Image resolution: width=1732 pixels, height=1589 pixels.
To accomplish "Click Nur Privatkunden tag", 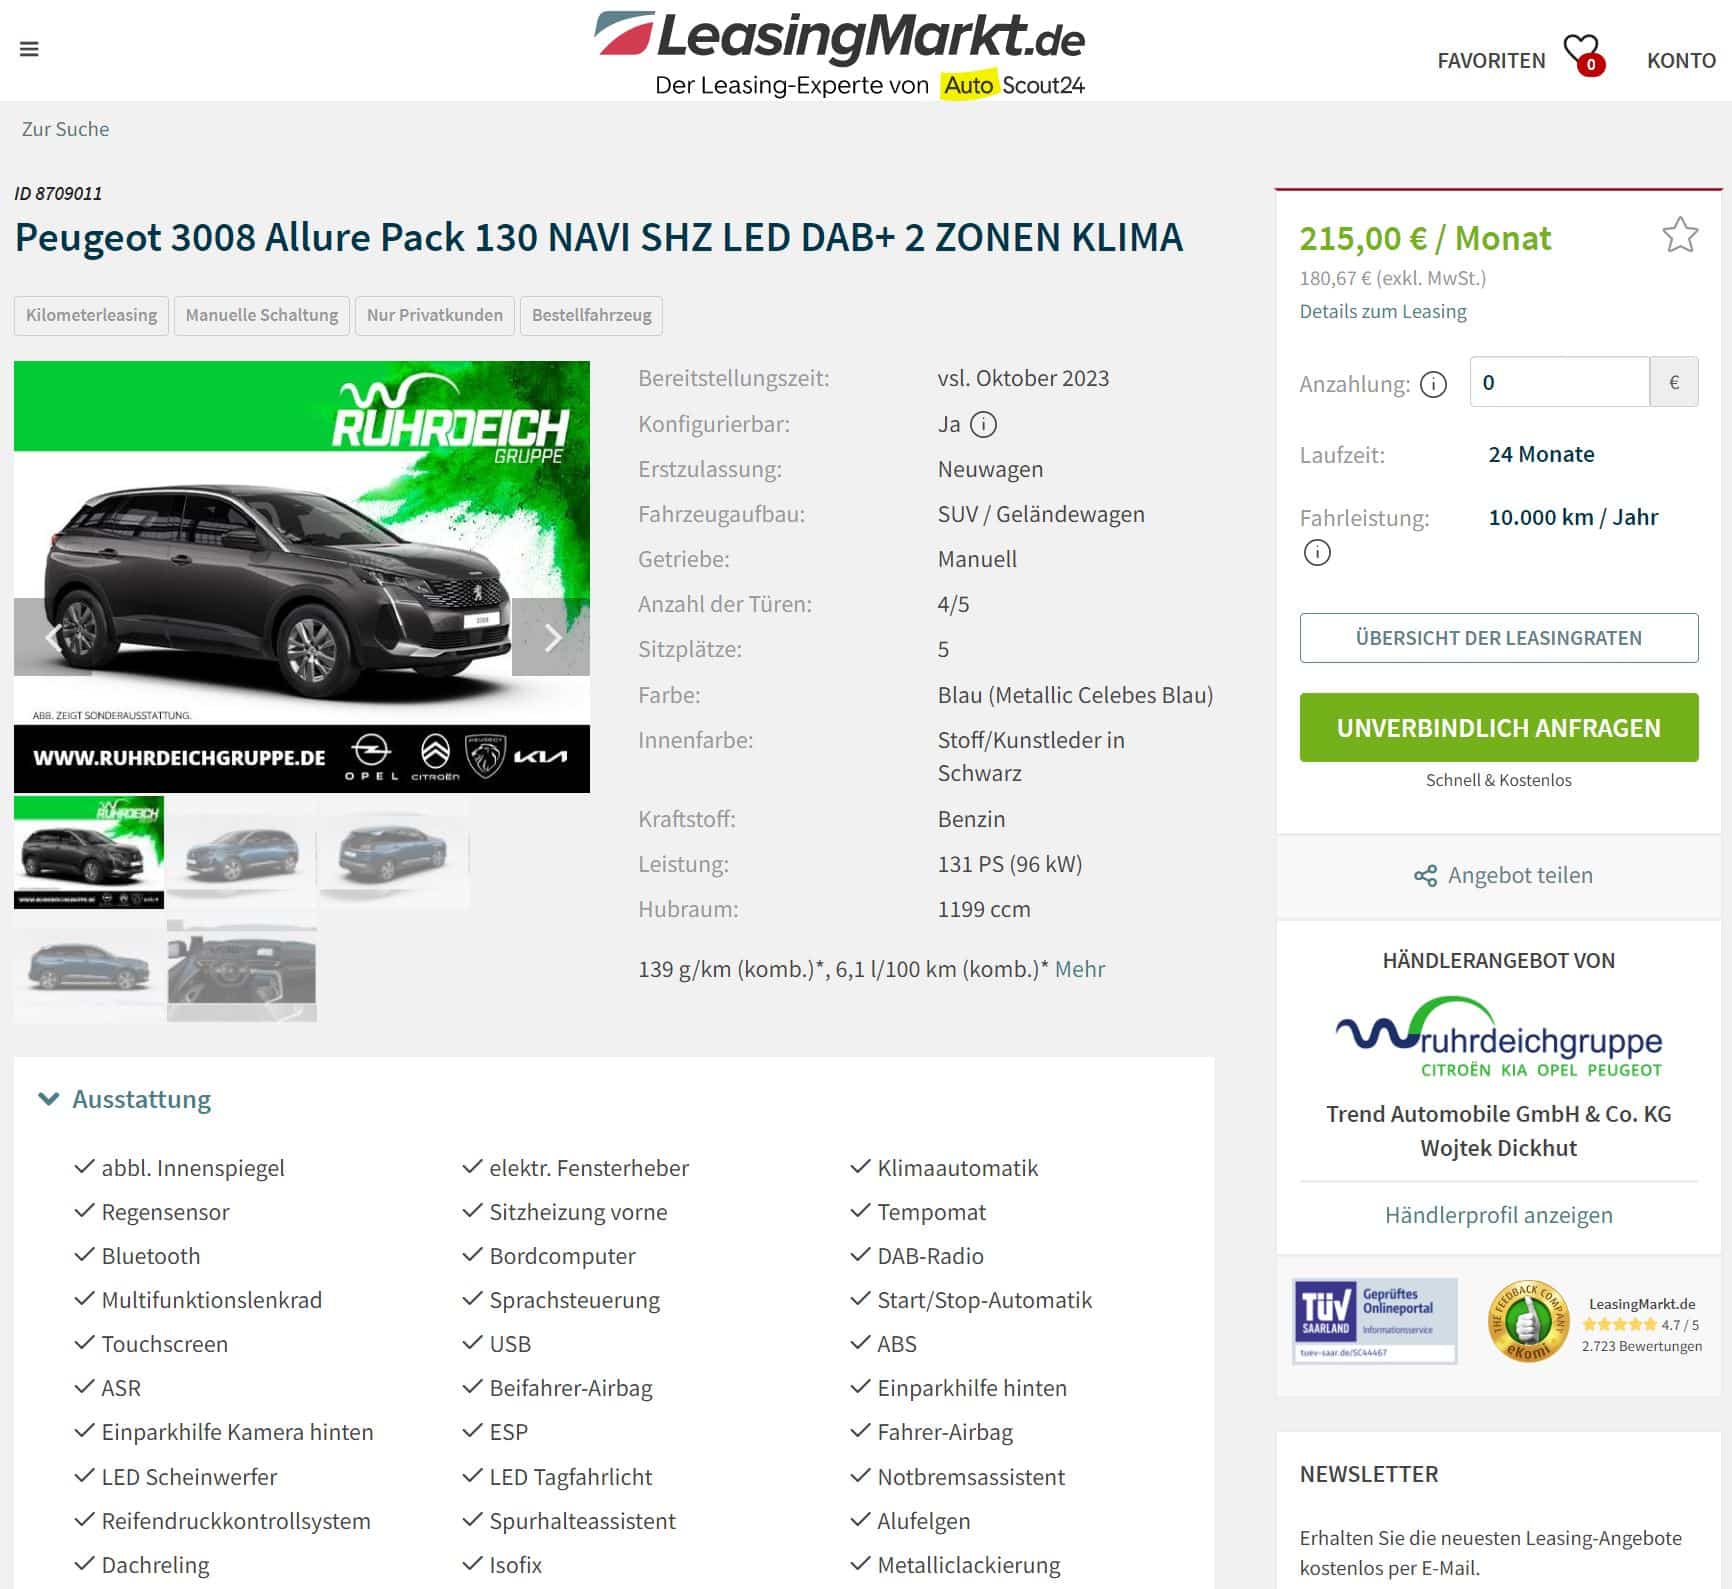I will pos(435,315).
